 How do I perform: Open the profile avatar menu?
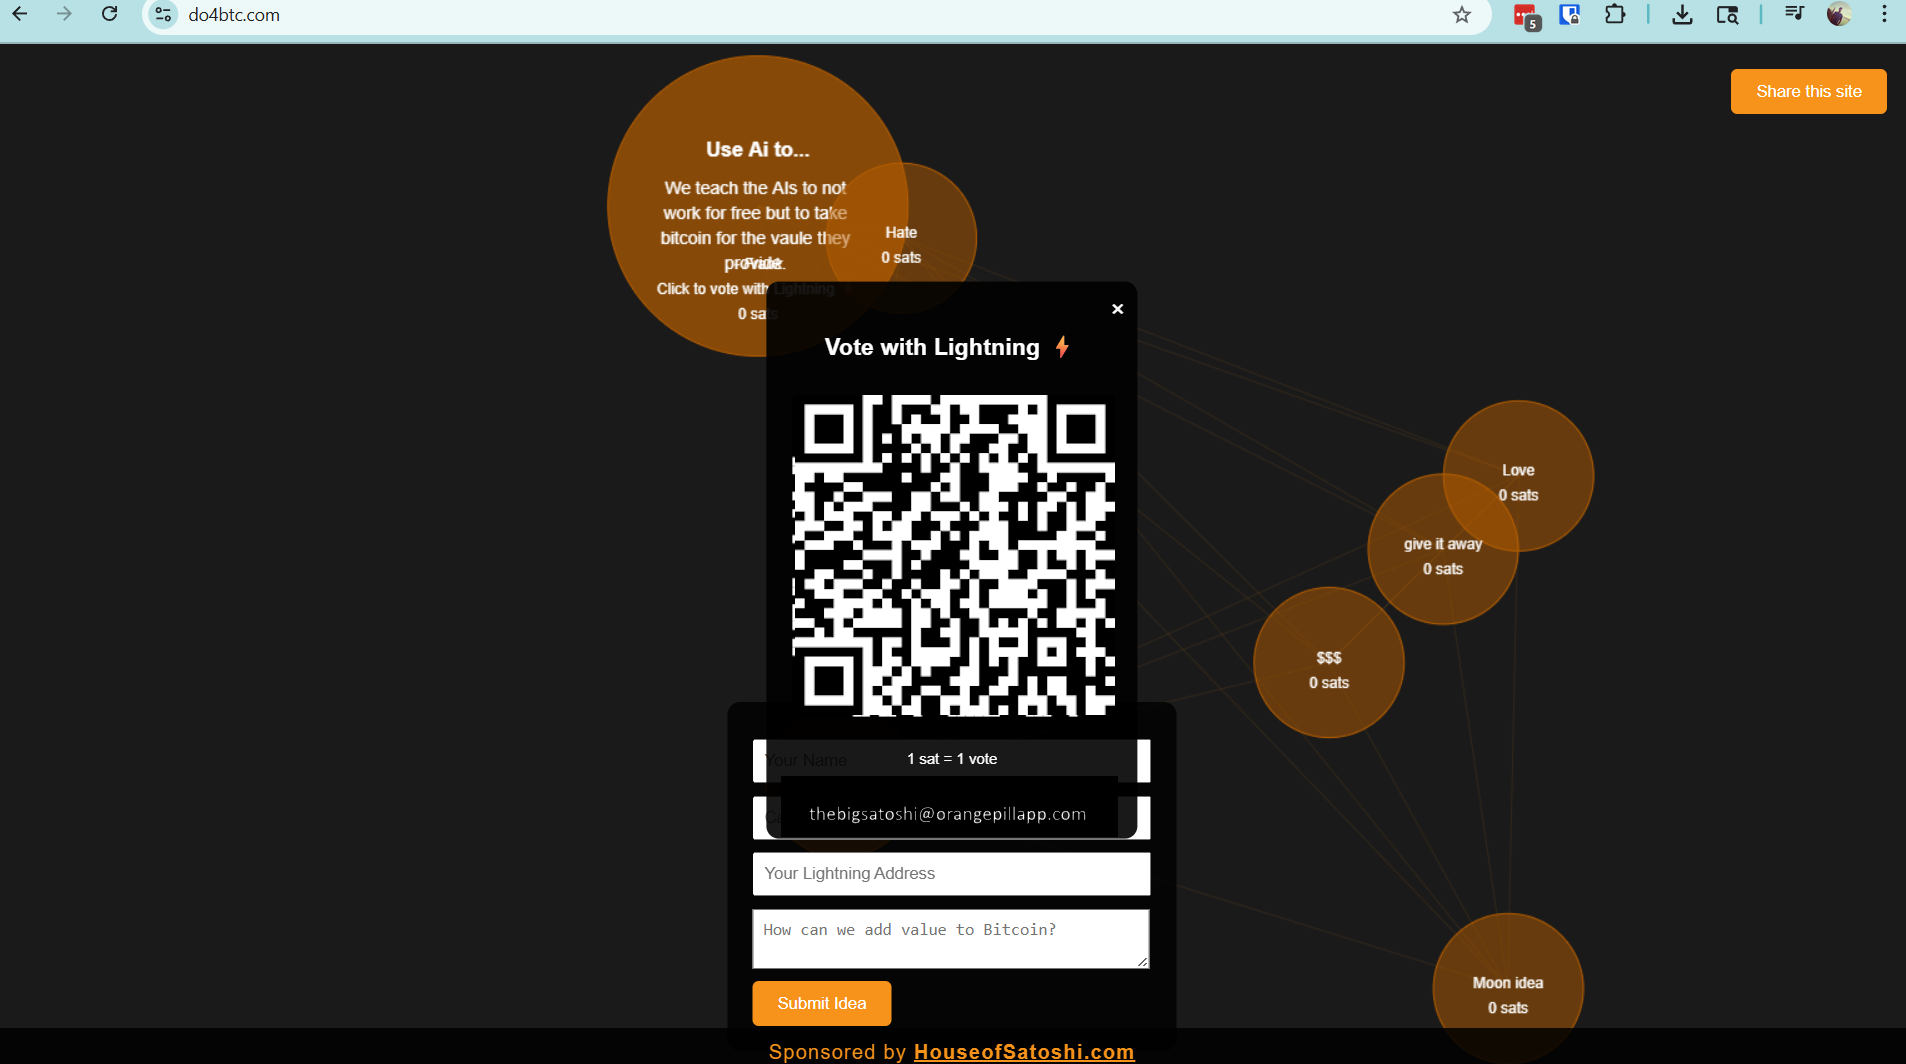click(1839, 15)
